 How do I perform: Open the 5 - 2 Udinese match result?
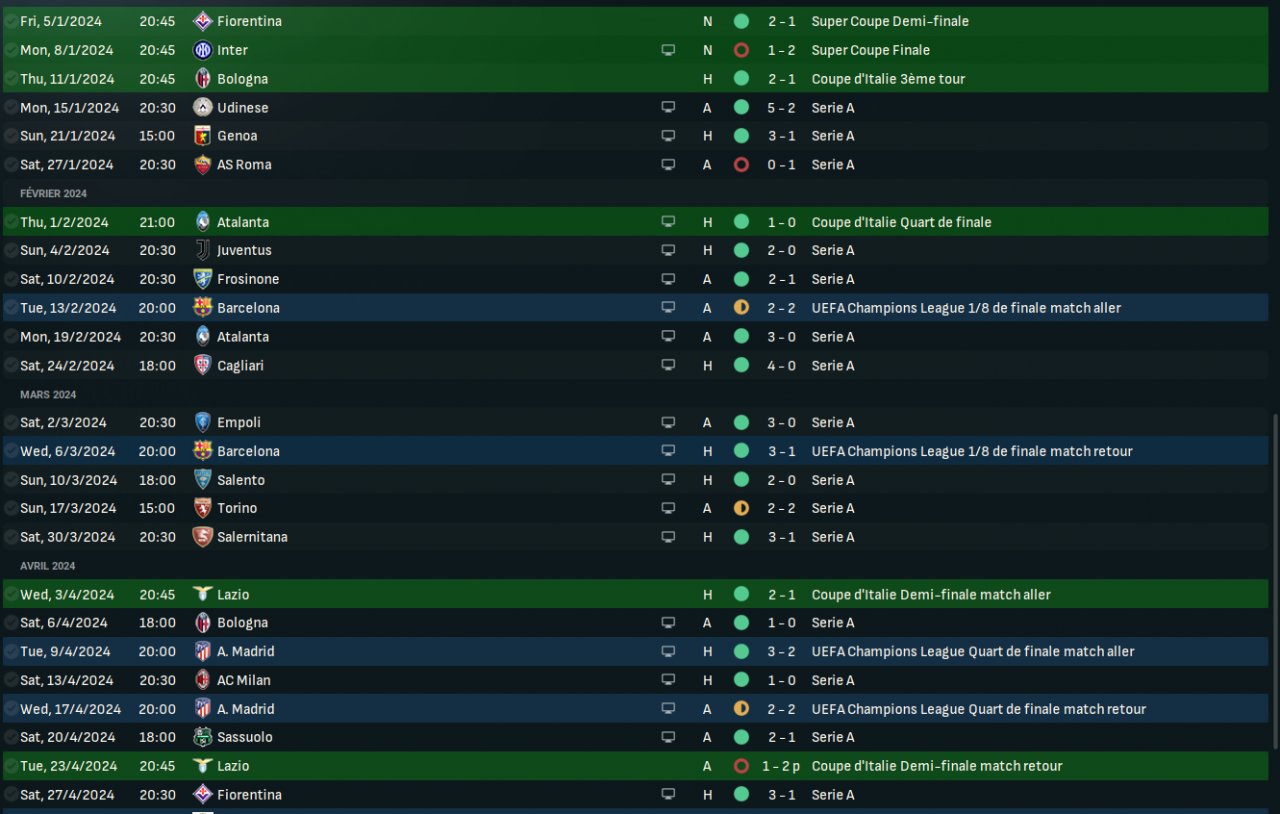point(782,108)
